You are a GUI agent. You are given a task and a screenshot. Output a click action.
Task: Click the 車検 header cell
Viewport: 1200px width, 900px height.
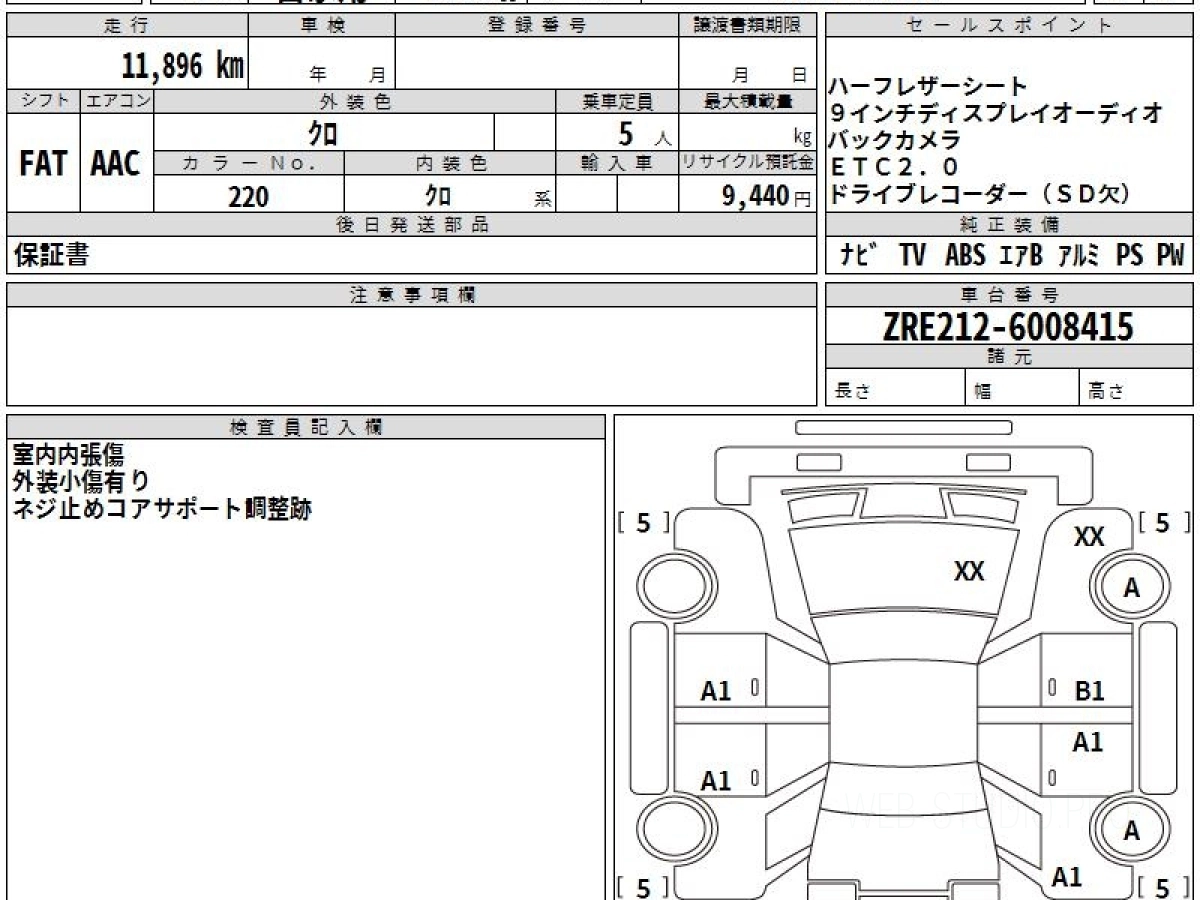[x=322, y=26]
